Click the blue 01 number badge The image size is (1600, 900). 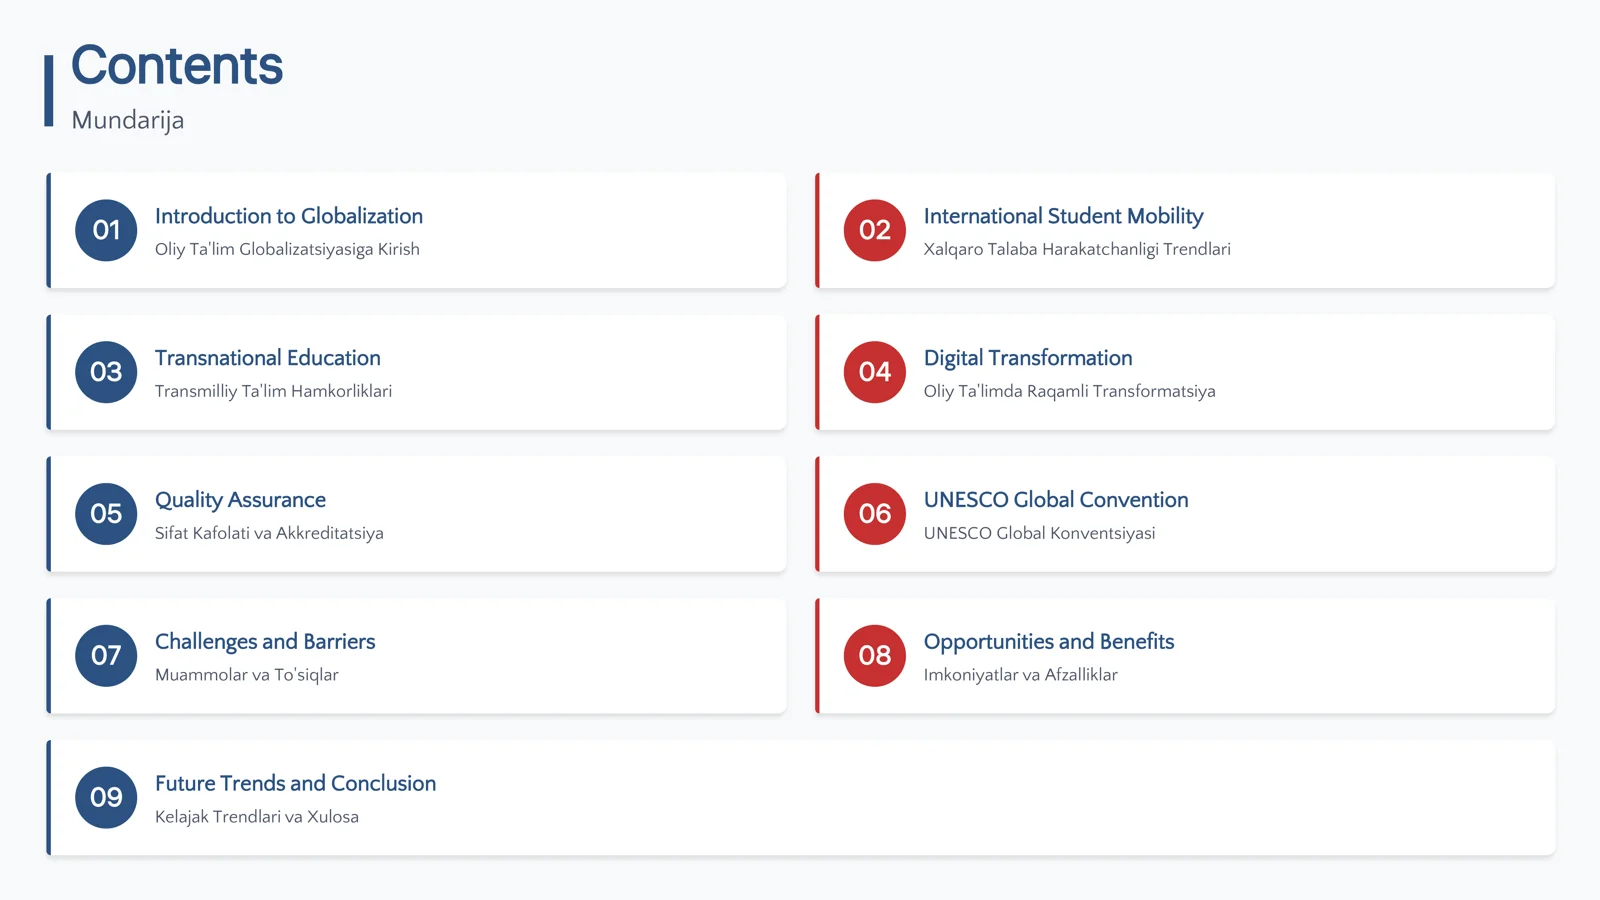[x=106, y=230]
